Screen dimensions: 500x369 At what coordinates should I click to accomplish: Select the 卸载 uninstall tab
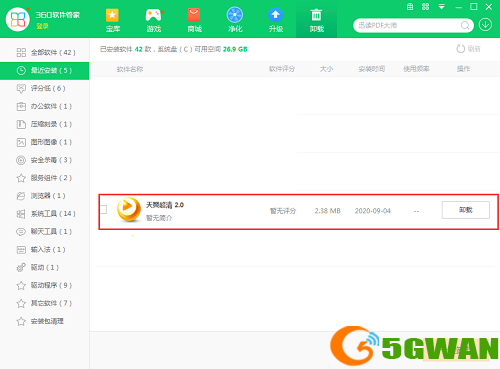point(316,20)
